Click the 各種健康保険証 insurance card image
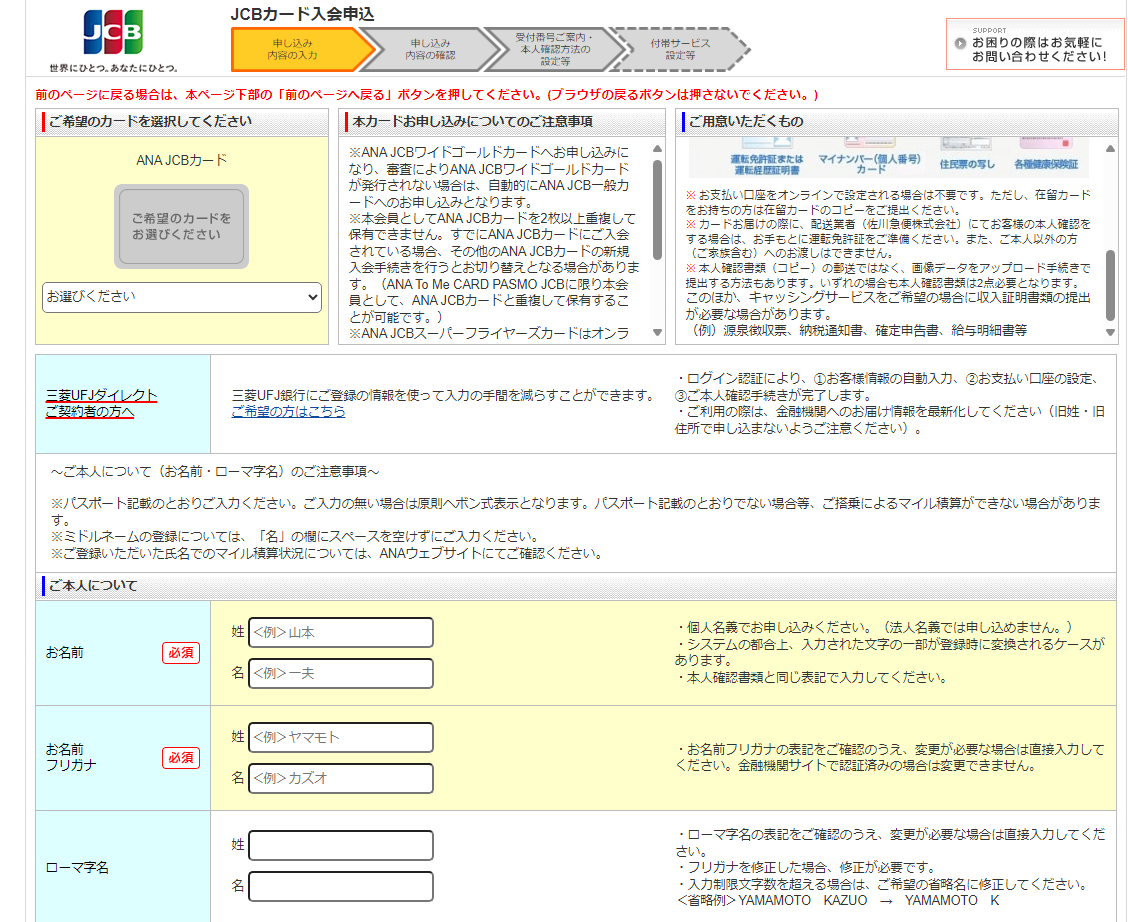This screenshot has width=1128, height=922. (x=1044, y=158)
